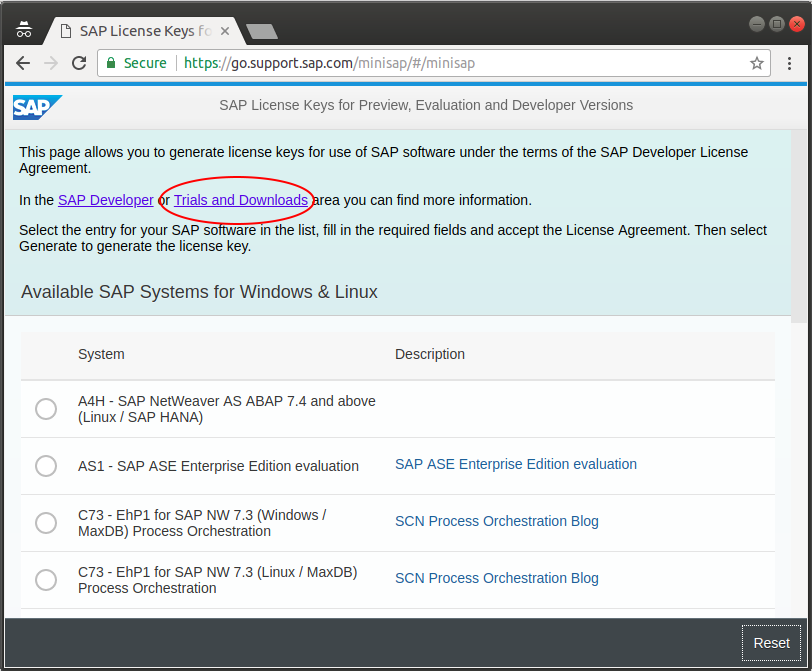Reload the page with the refresh icon
The image size is (812, 671).
79,63
